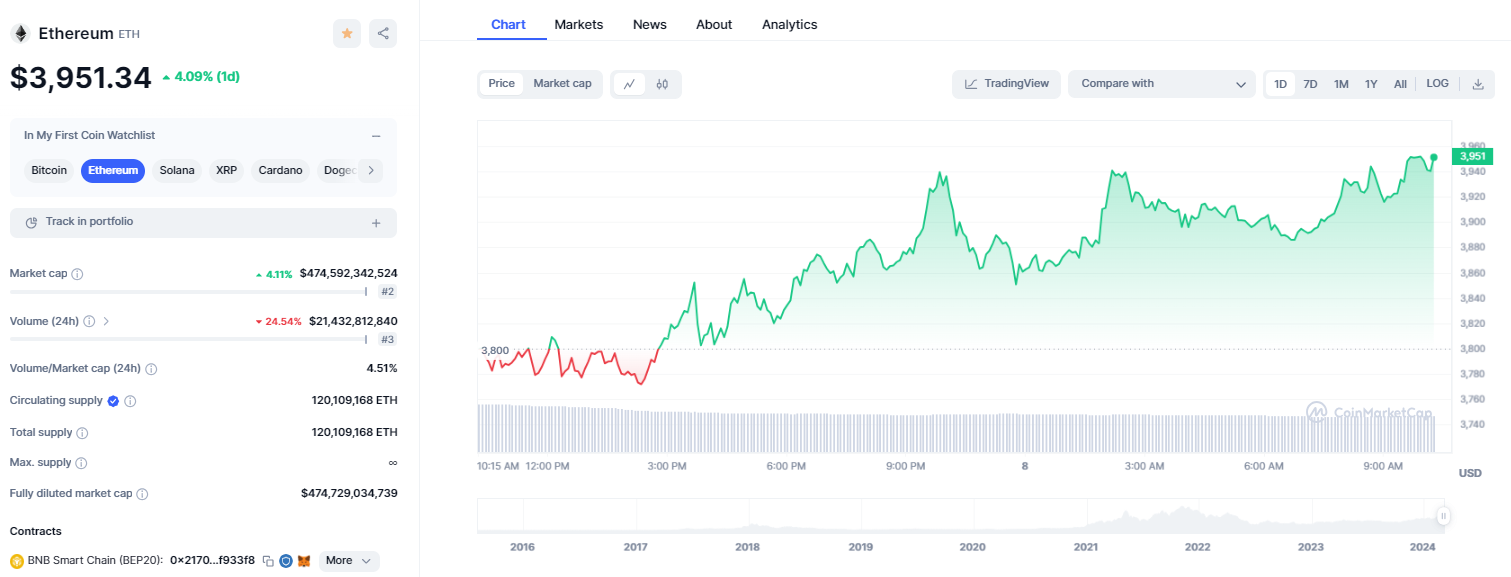Open the Markets tab
1511x577 pixels.
[x=579, y=24]
